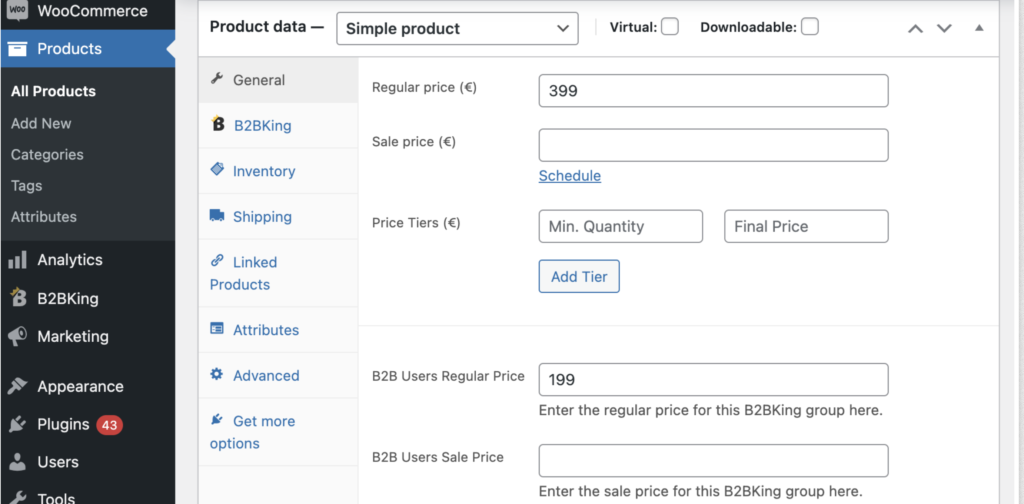
Task: Focus the Min. Quantity tier field
Action: click(621, 227)
